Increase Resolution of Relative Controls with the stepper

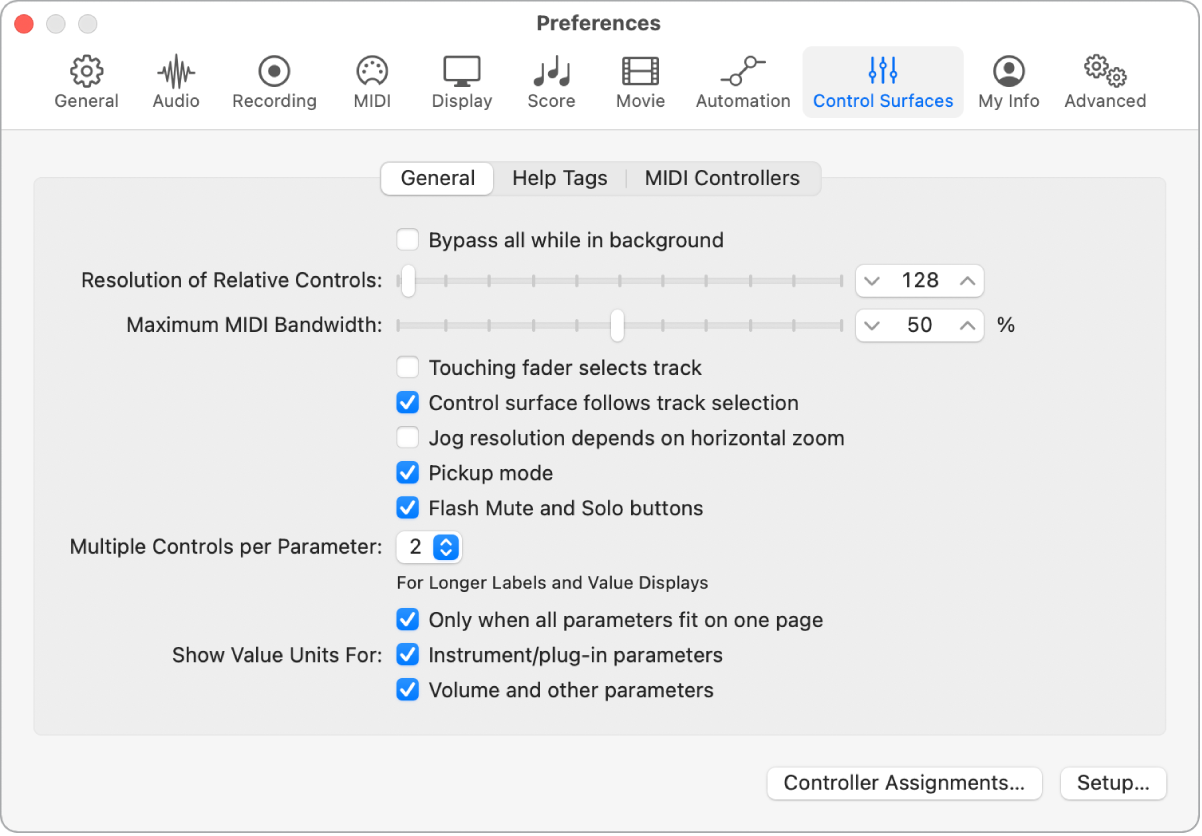tap(967, 281)
